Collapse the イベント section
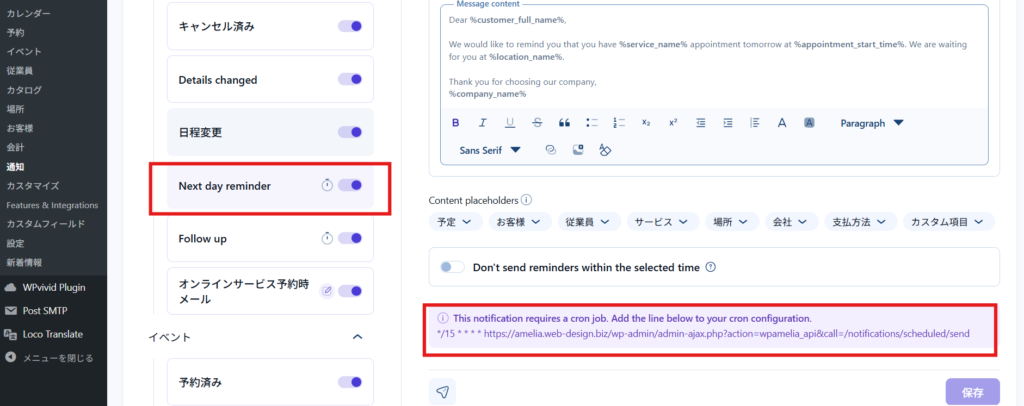 (358, 337)
